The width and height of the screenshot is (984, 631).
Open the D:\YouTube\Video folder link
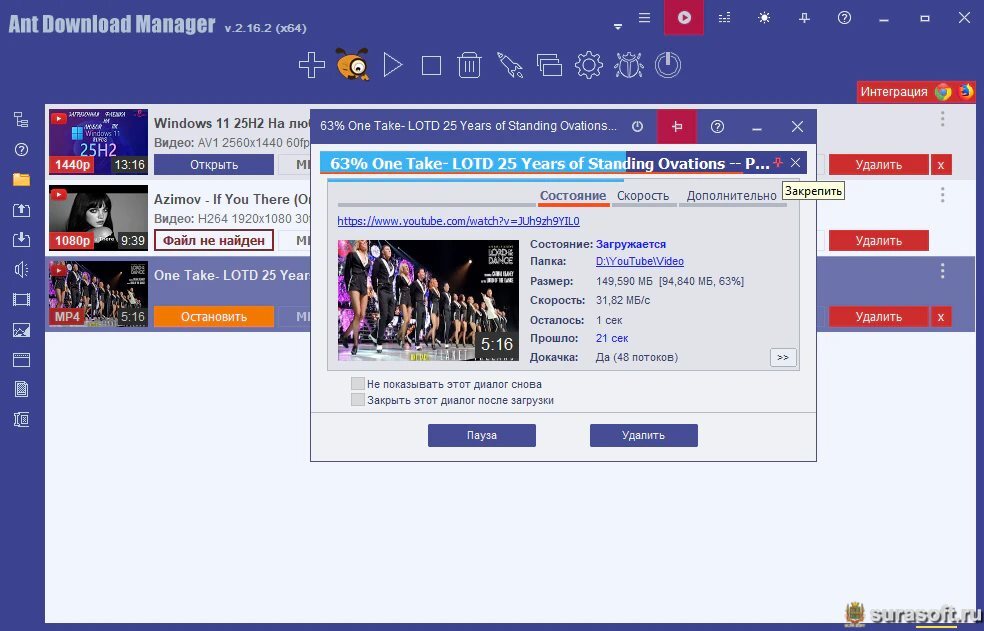pos(640,262)
